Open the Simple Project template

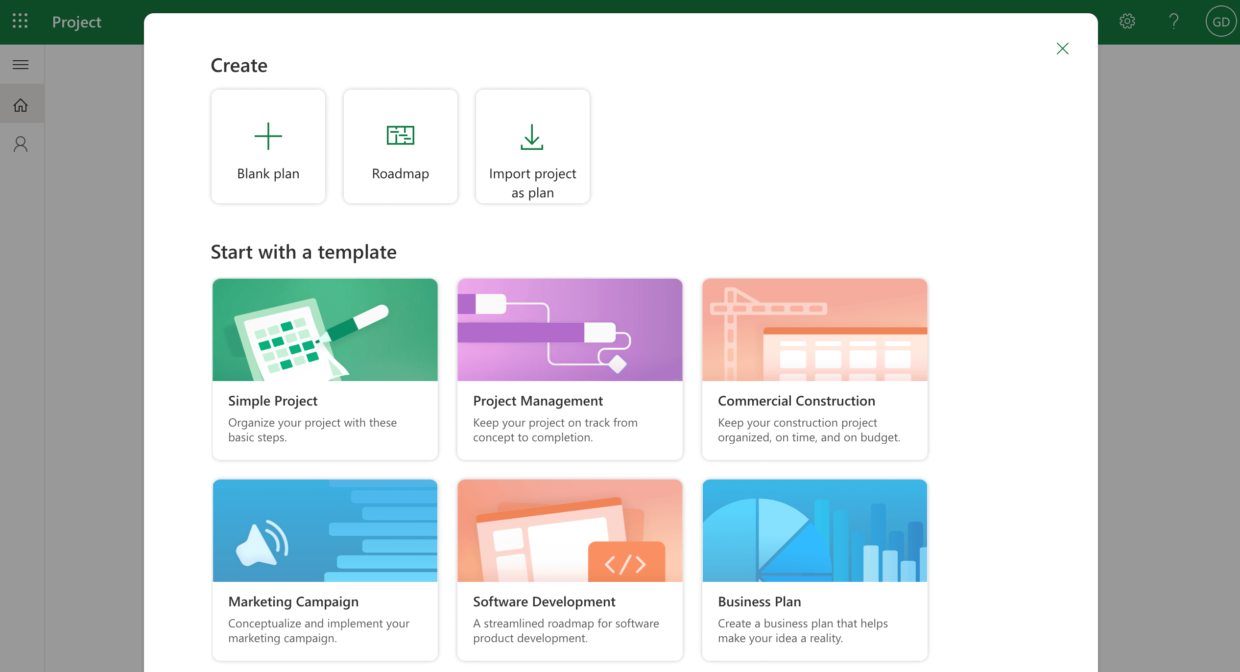pyautogui.click(x=324, y=369)
